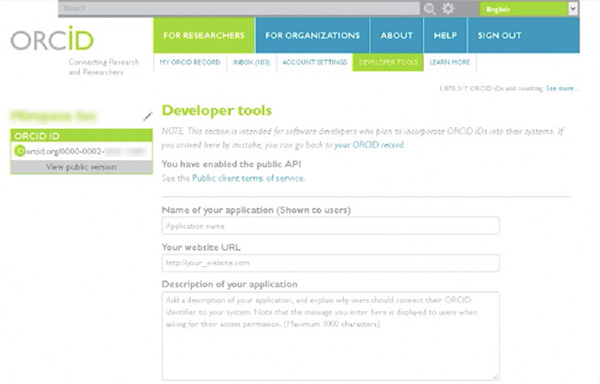The image size is (600, 384).
Task: Open the Help menu
Action: tap(445, 35)
